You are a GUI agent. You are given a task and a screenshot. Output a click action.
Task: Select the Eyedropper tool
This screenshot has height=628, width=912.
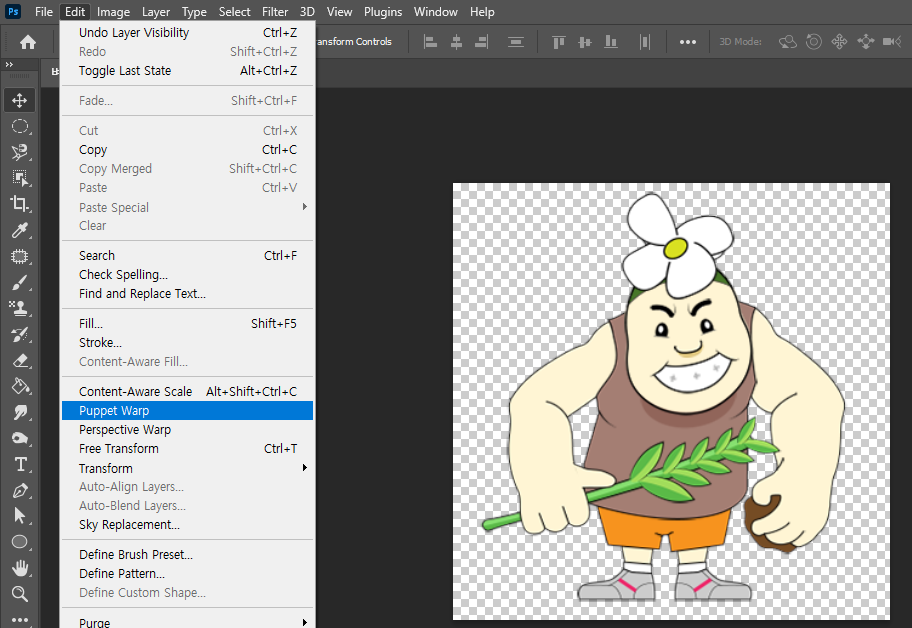[x=20, y=230]
